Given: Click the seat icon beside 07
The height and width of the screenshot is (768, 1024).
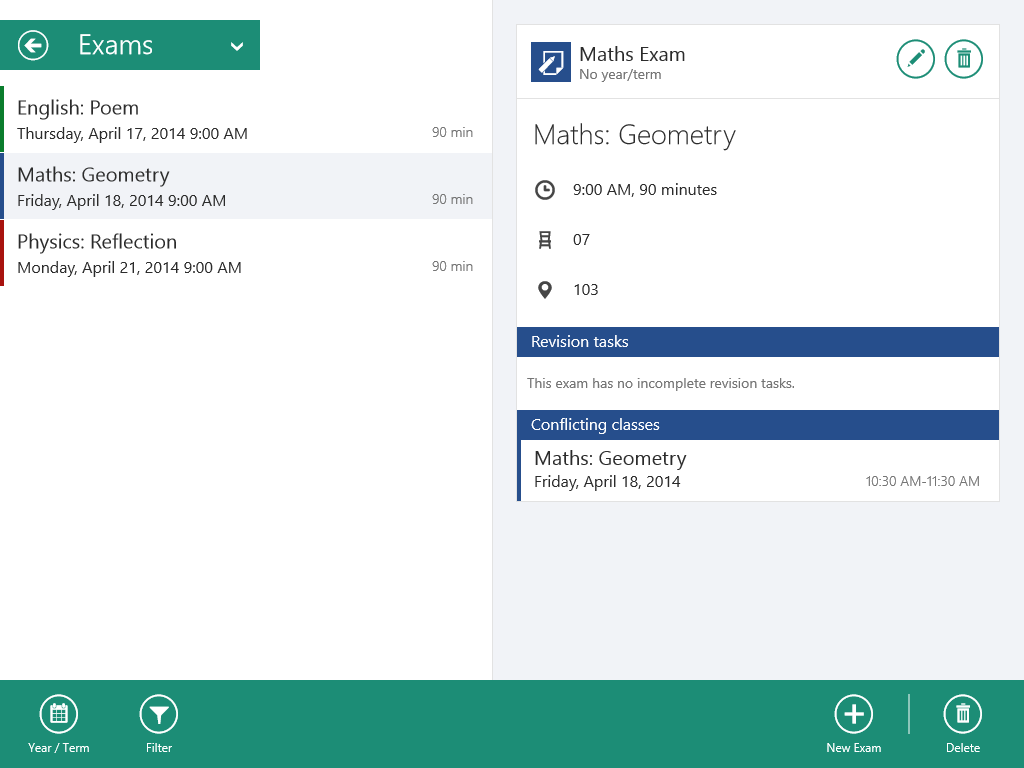Looking at the screenshot, I should tap(545, 240).
